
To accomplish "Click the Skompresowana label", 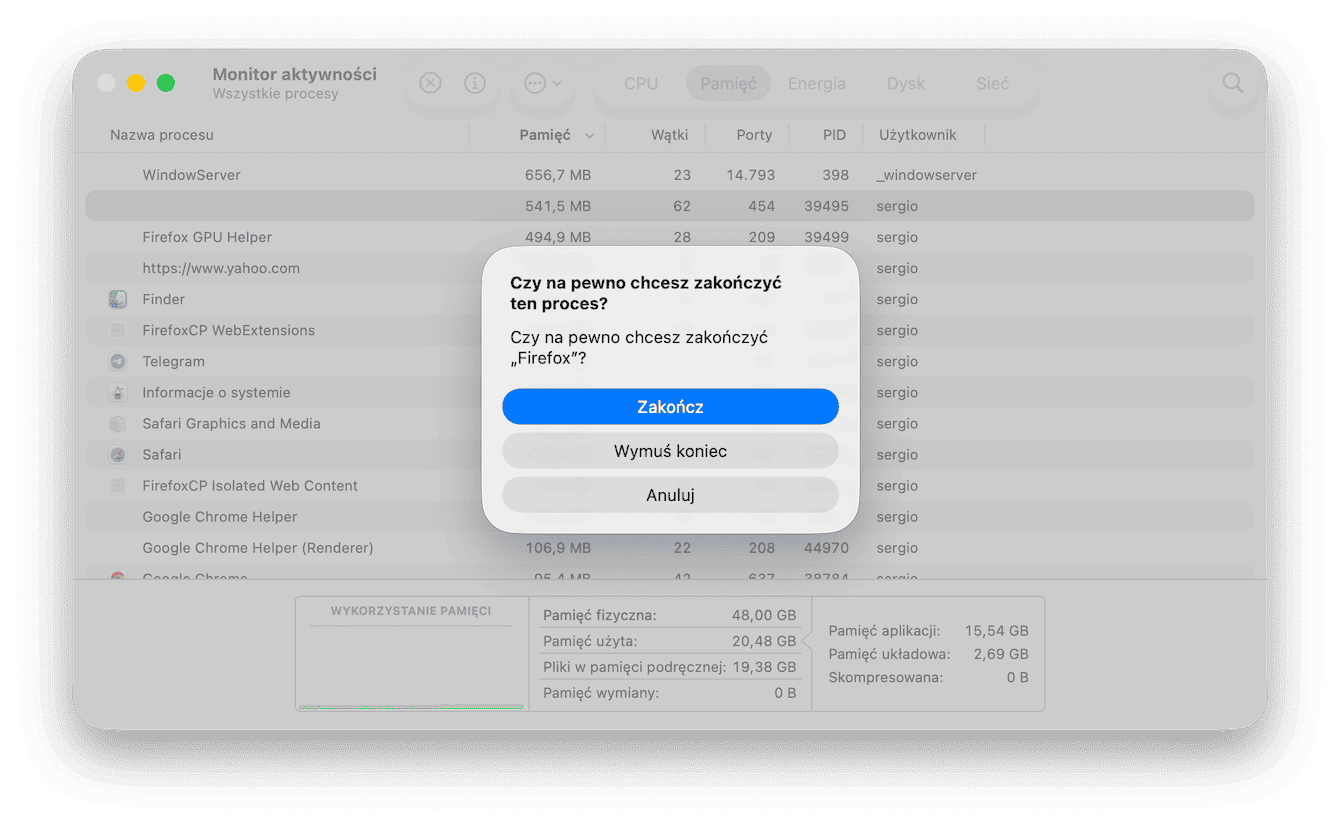I will [x=885, y=677].
